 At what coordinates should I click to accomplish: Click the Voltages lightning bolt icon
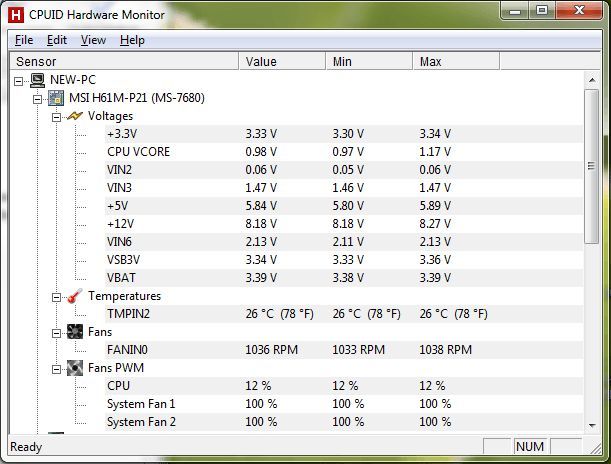(74, 116)
